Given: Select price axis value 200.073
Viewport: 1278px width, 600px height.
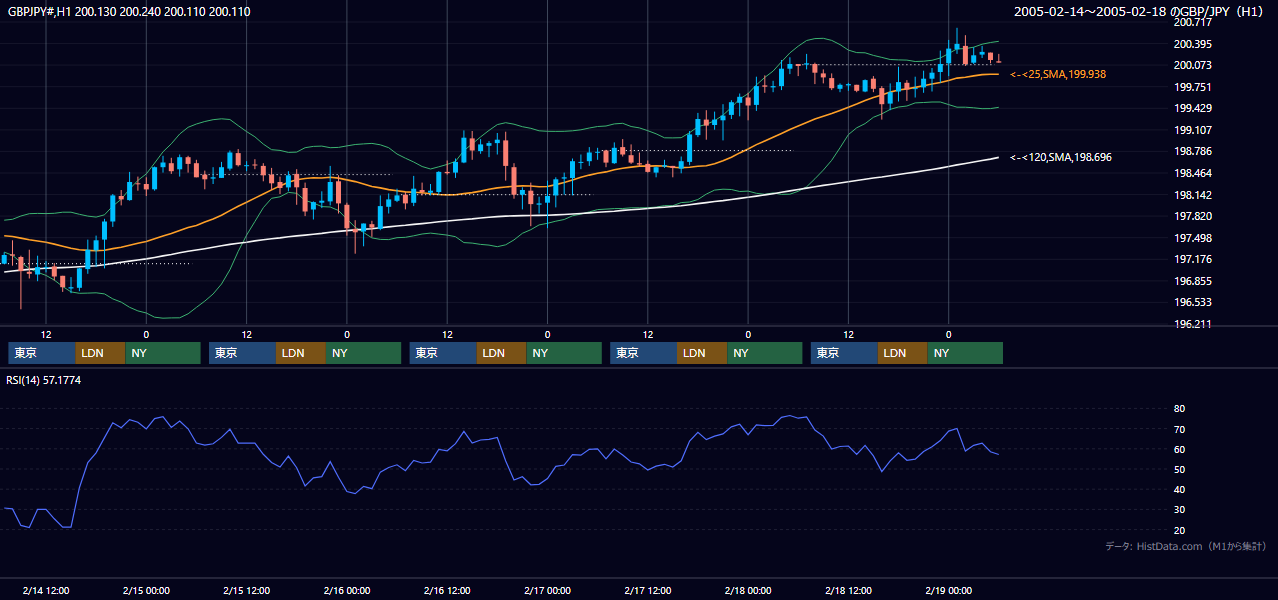Looking at the screenshot, I should pos(1192,65).
